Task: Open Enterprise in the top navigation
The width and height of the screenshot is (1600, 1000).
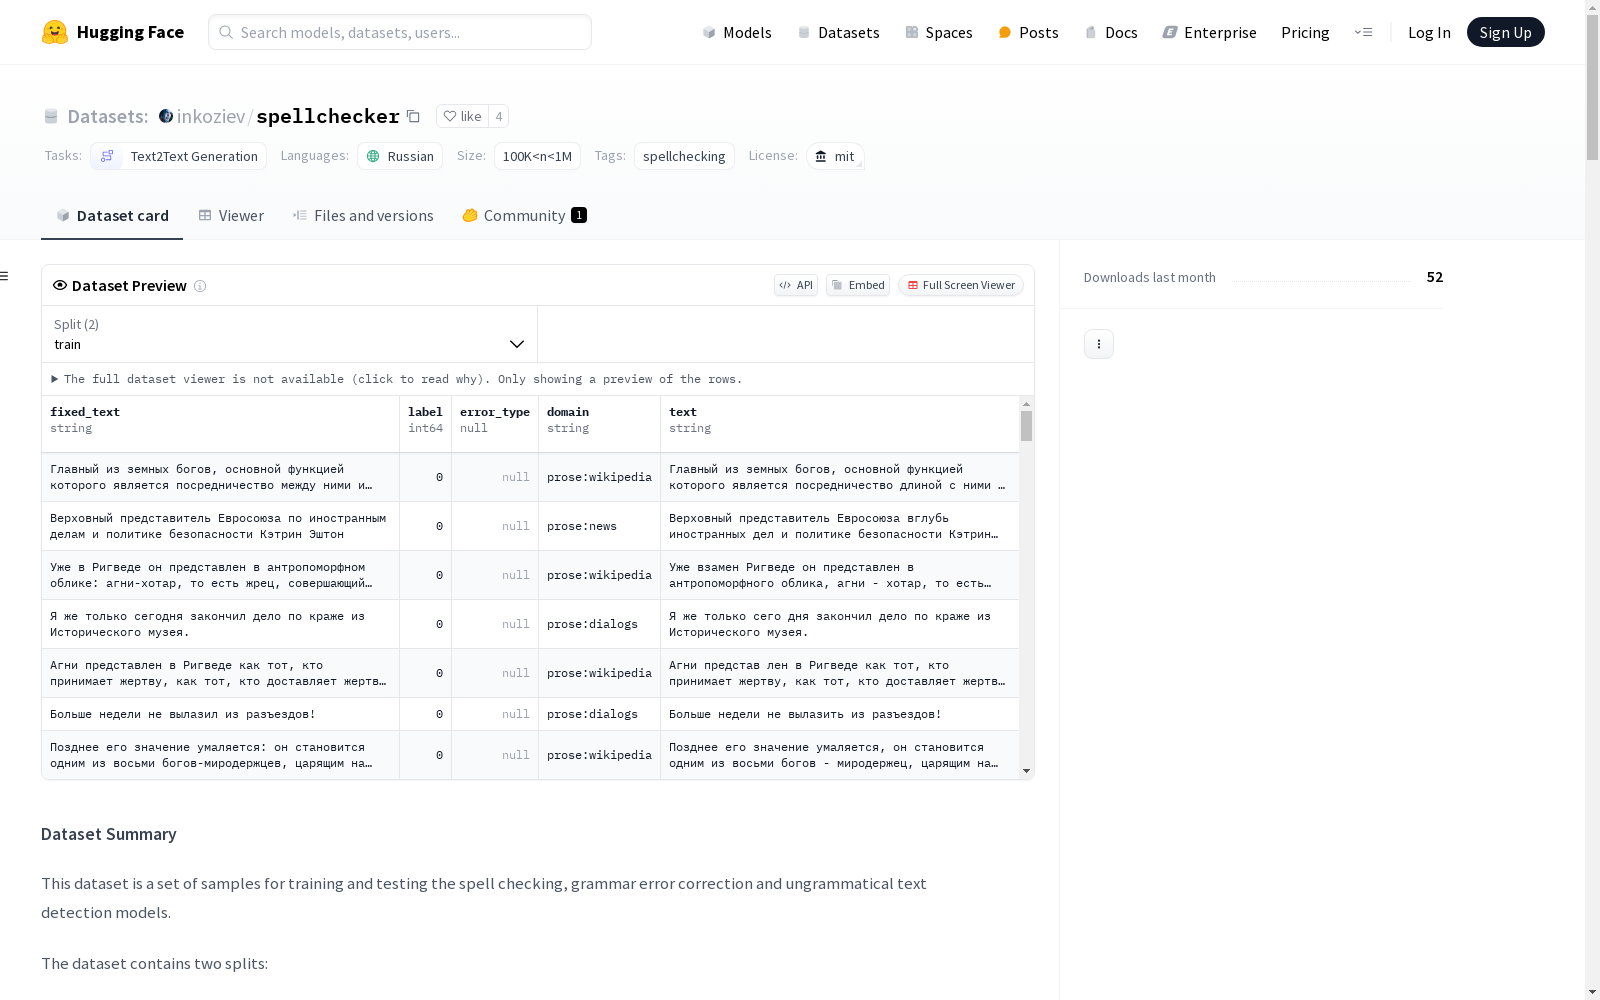Action: (x=1209, y=32)
